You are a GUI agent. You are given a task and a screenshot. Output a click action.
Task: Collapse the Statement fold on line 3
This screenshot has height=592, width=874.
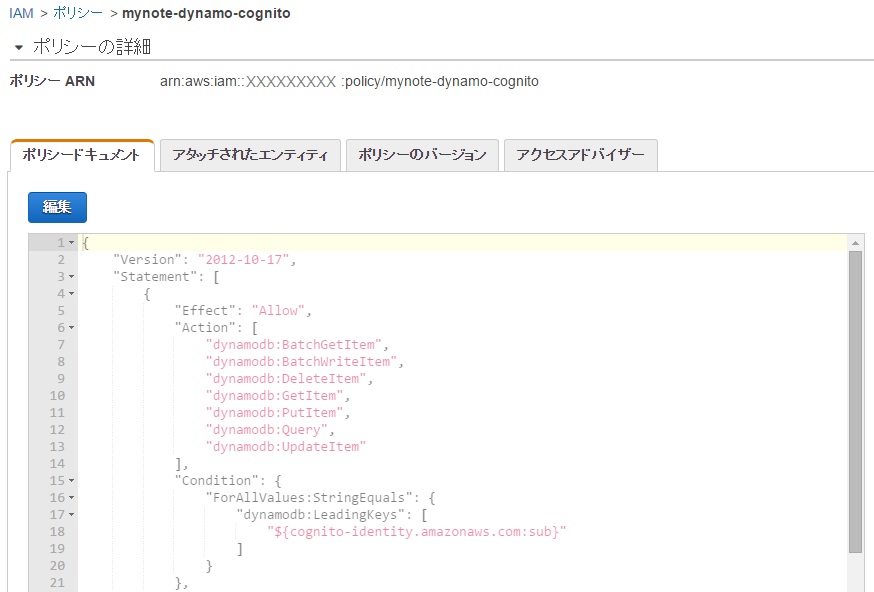[x=71, y=277]
